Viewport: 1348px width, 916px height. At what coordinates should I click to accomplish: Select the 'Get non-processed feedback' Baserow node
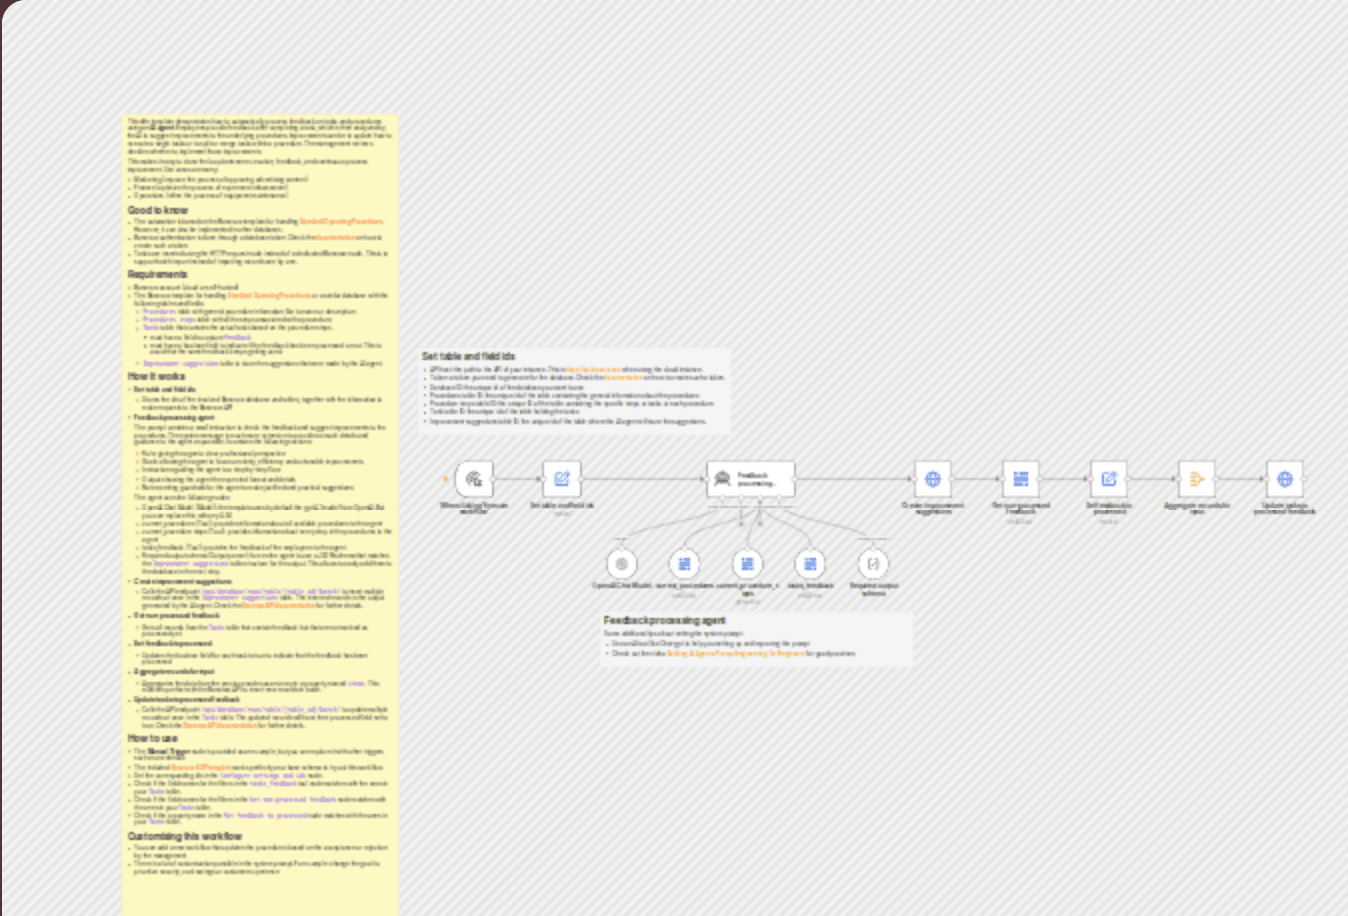(x=1021, y=479)
